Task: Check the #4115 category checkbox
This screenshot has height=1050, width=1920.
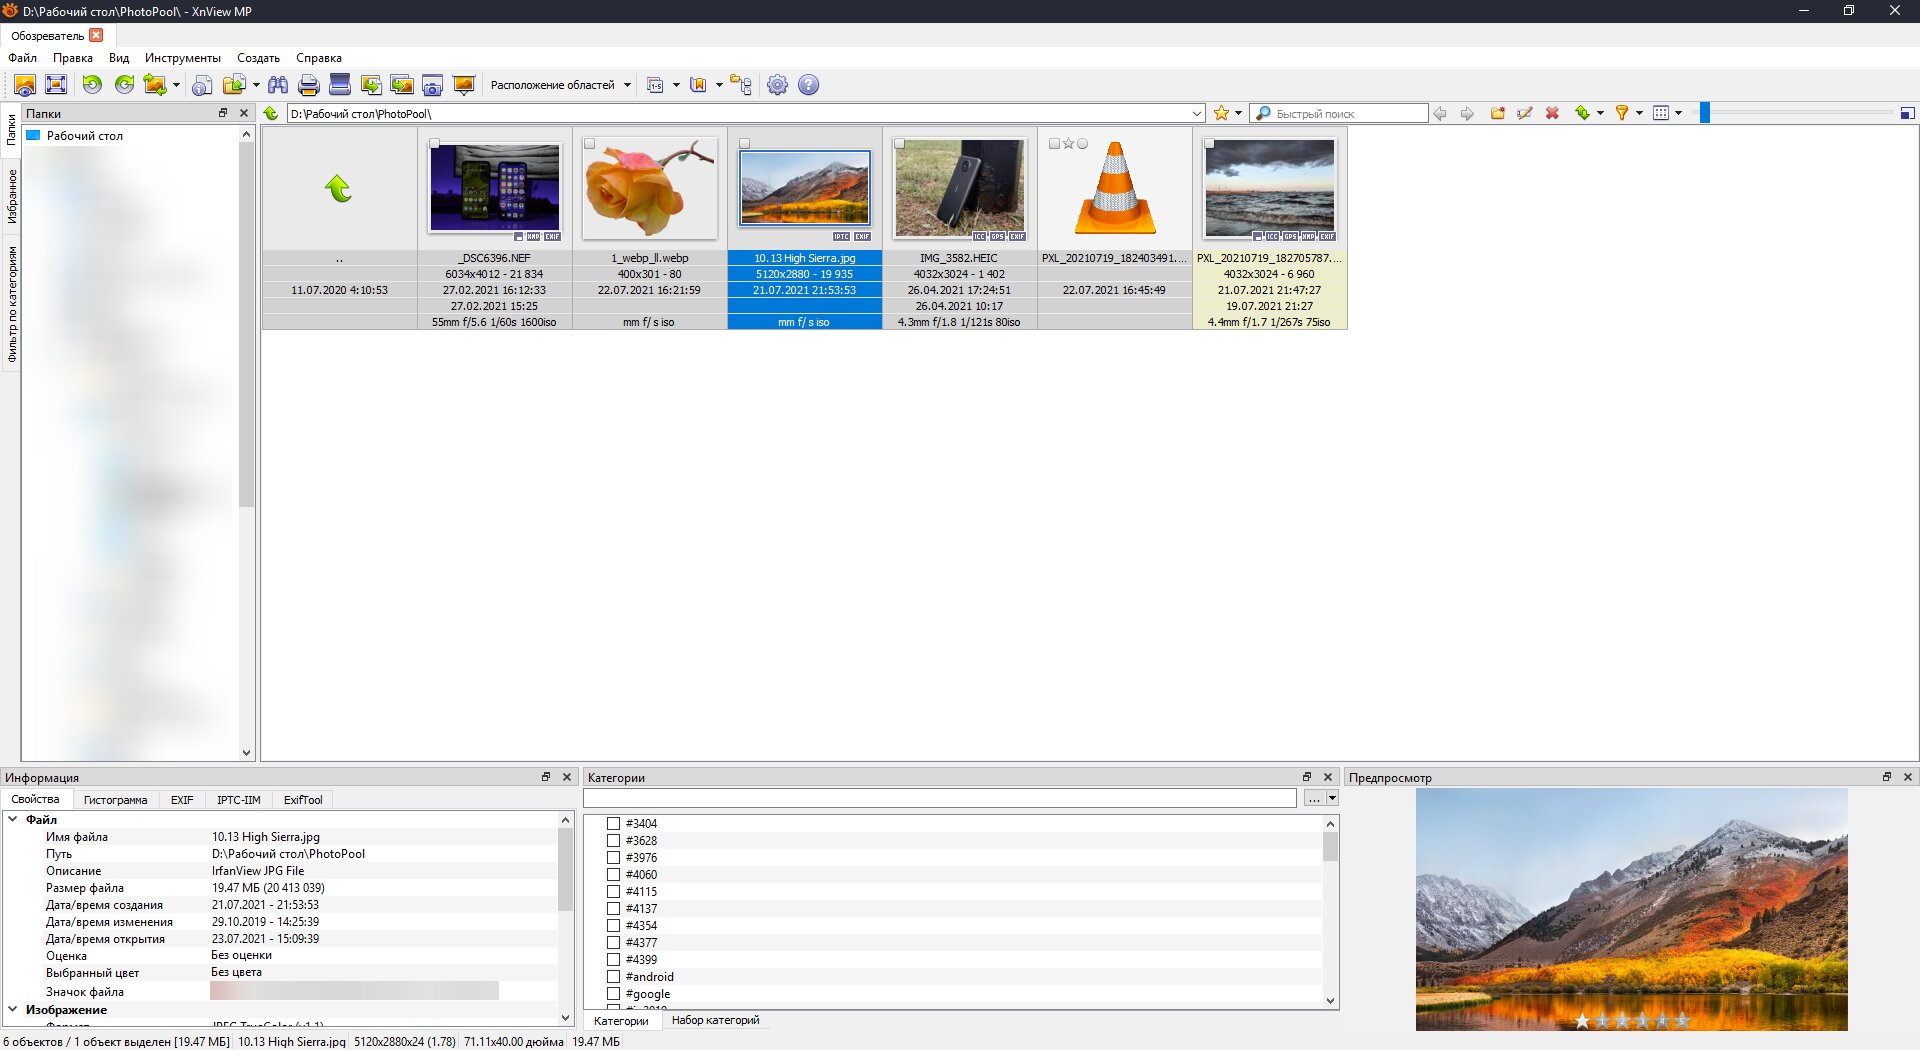Action: [x=614, y=892]
